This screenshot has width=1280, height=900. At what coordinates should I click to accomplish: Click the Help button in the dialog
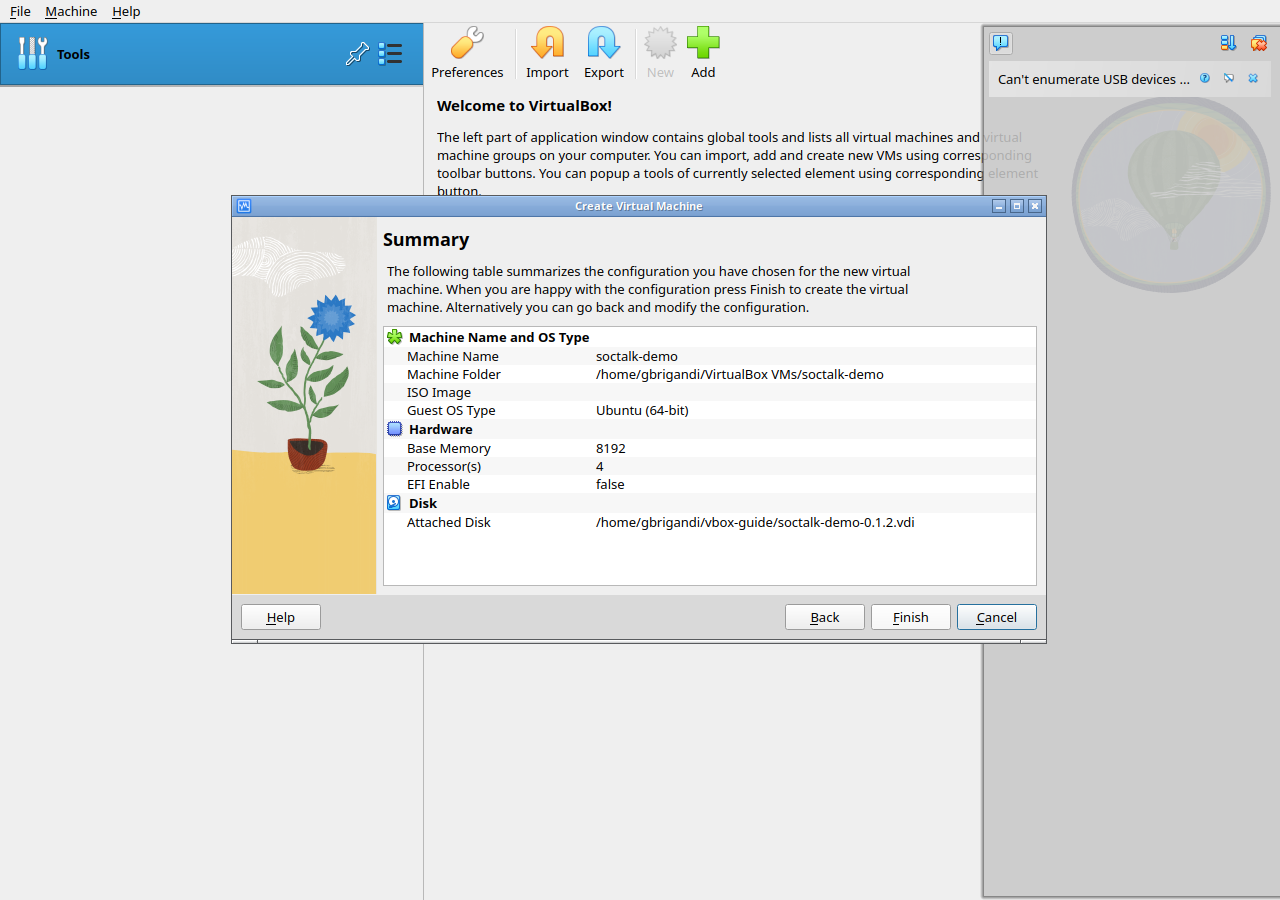281,617
